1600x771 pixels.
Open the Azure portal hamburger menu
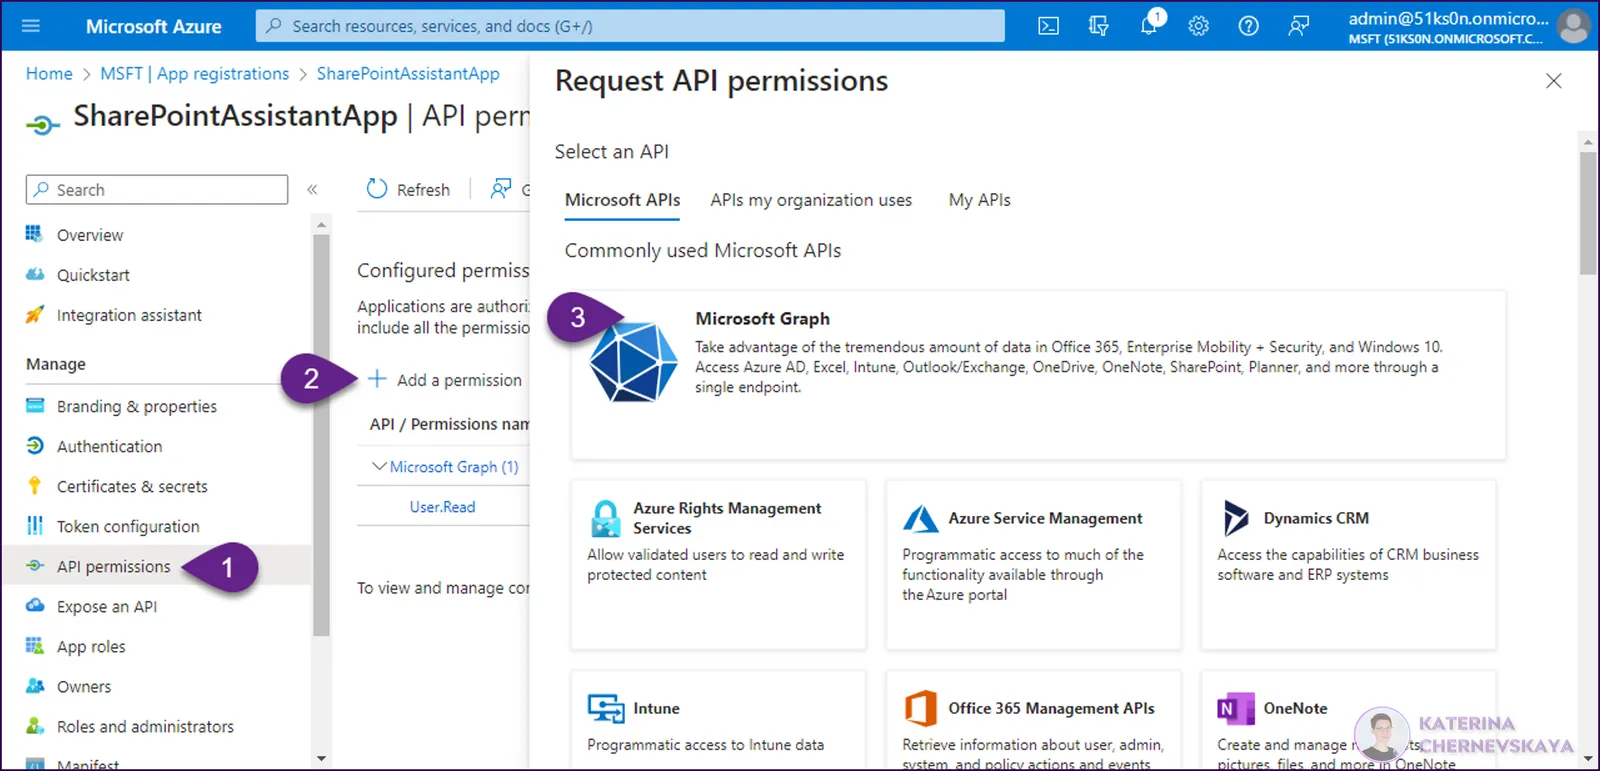coord(31,26)
